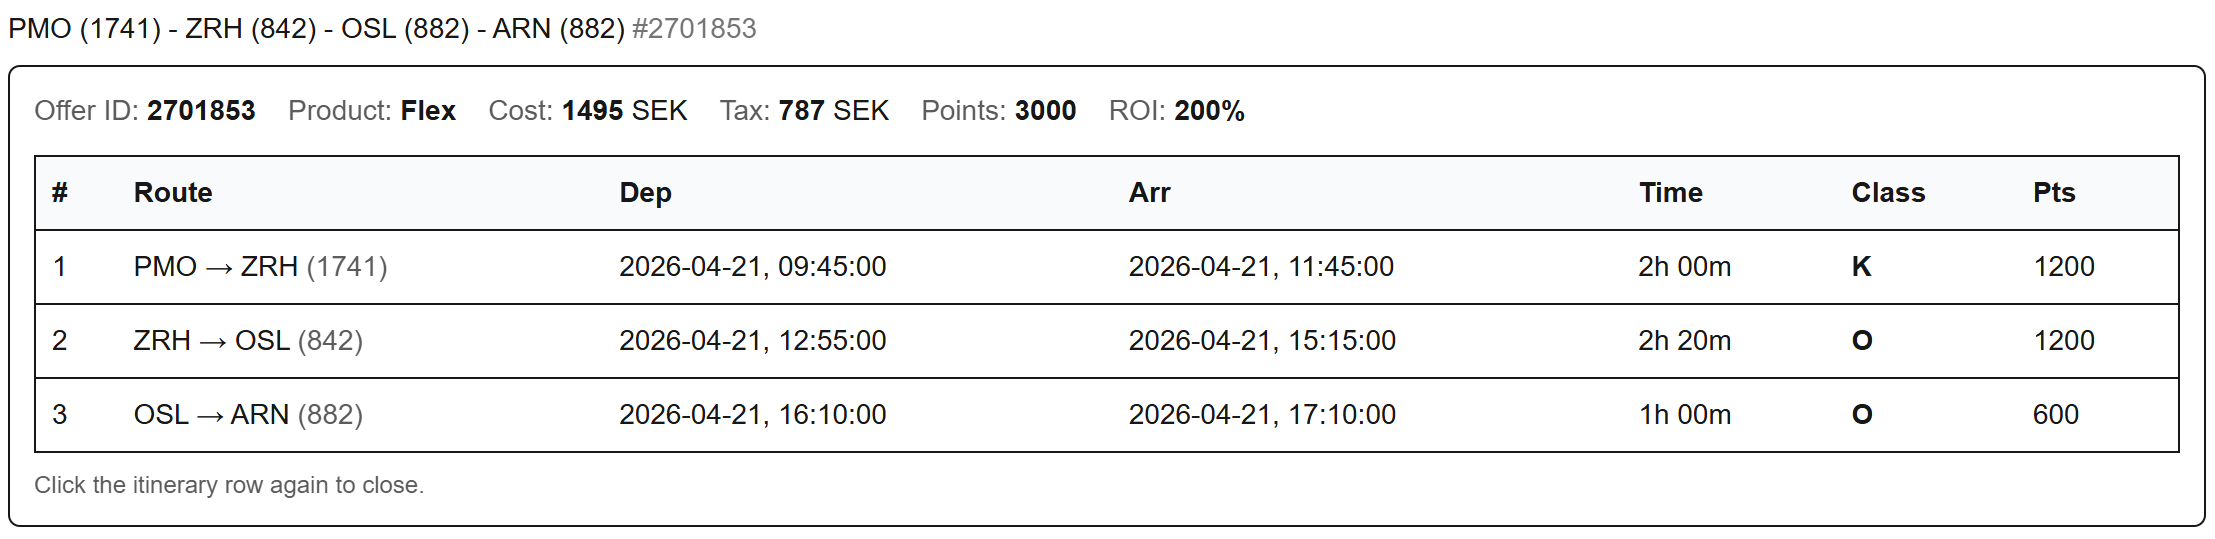
Task: Click the Offer ID value 2701853
Action: 201,110
